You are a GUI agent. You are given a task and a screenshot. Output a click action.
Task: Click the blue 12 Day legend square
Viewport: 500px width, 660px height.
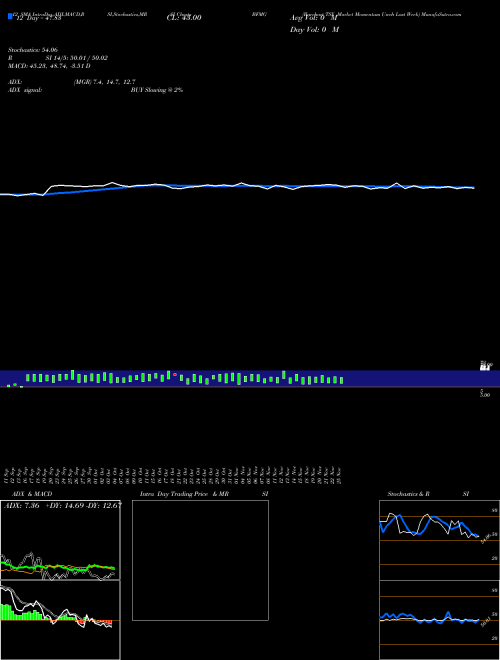pyautogui.click(x=10, y=16)
